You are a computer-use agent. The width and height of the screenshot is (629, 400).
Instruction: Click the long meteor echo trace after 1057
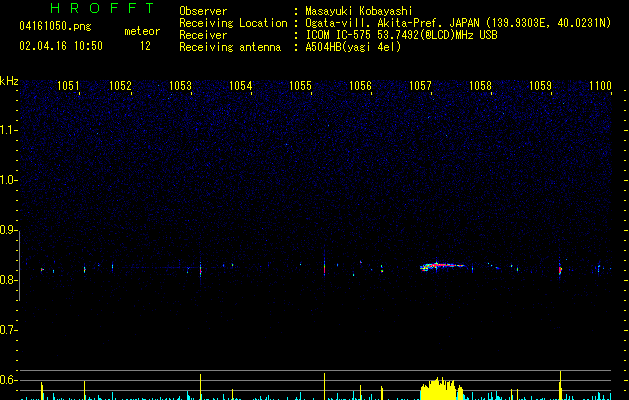point(442,266)
